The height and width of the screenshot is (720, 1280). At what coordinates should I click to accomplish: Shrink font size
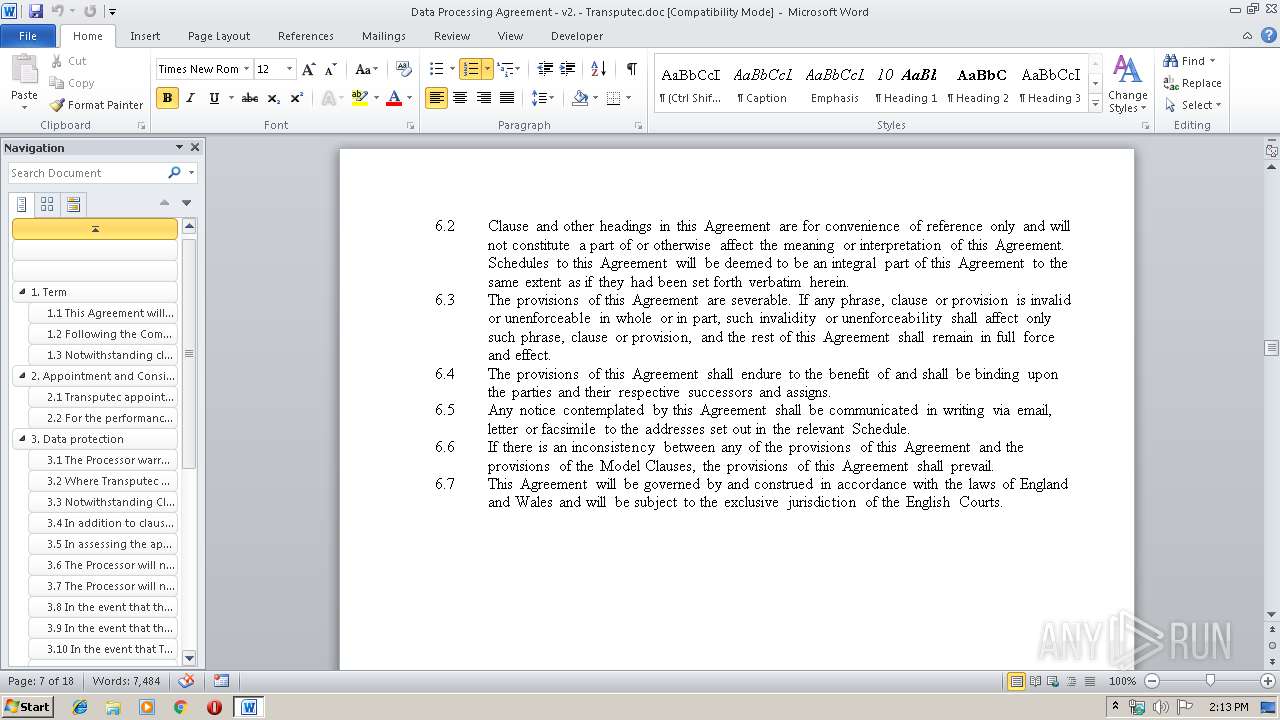(330, 69)
